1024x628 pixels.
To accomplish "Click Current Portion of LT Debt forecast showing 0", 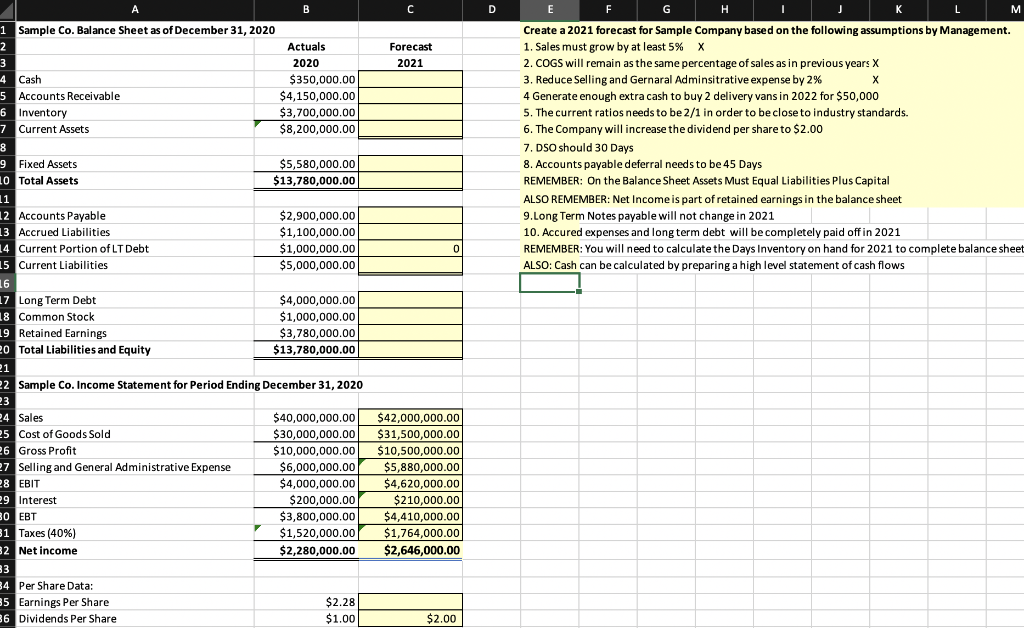I will coord(410,249).
